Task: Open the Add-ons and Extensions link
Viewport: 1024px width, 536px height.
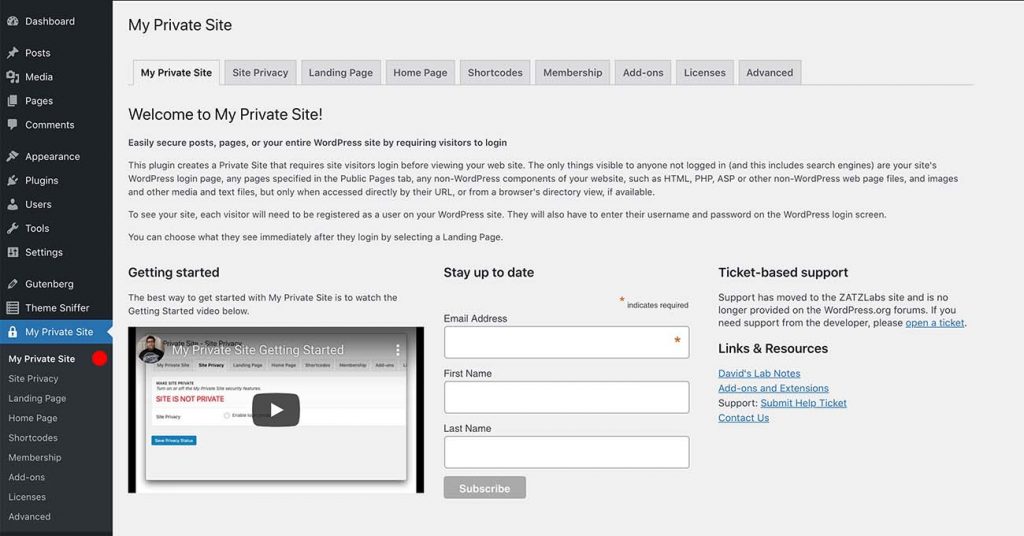Action: pos(773,388)
